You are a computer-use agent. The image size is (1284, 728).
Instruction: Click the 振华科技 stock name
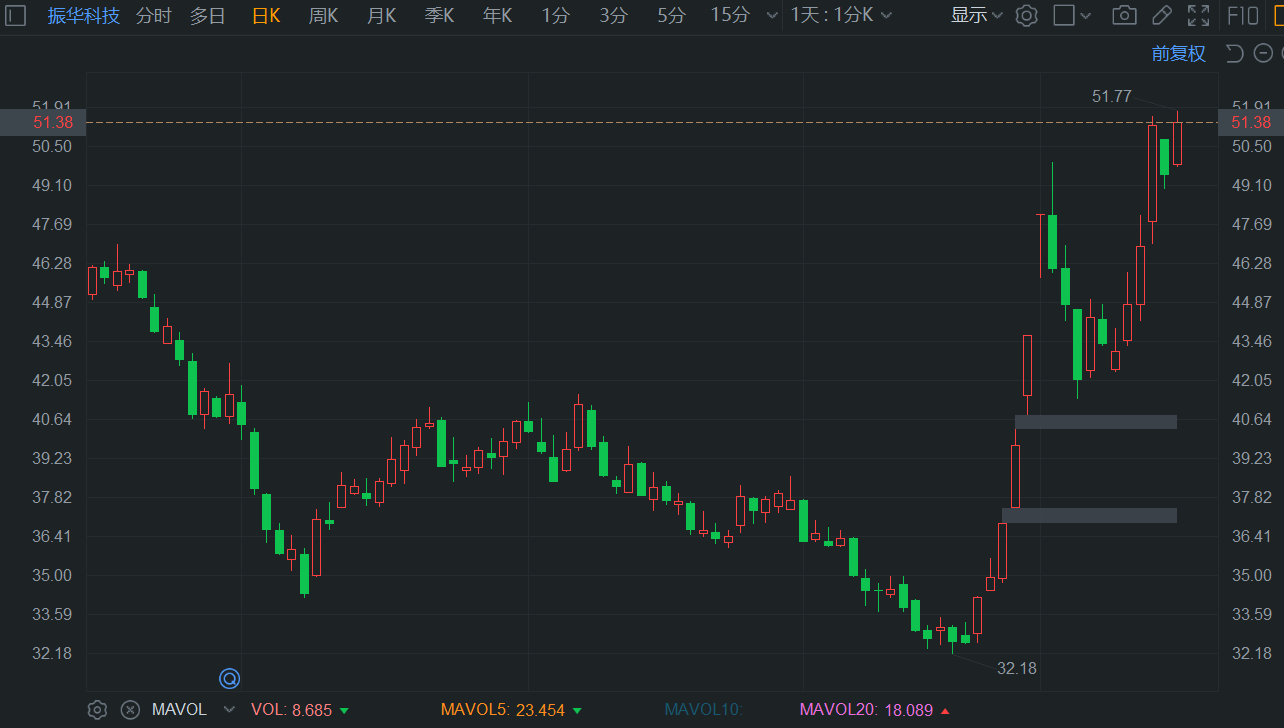coord(83,15)
